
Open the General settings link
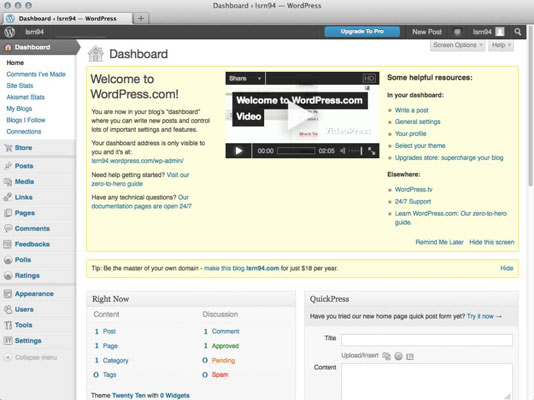(x=418, y=122)
